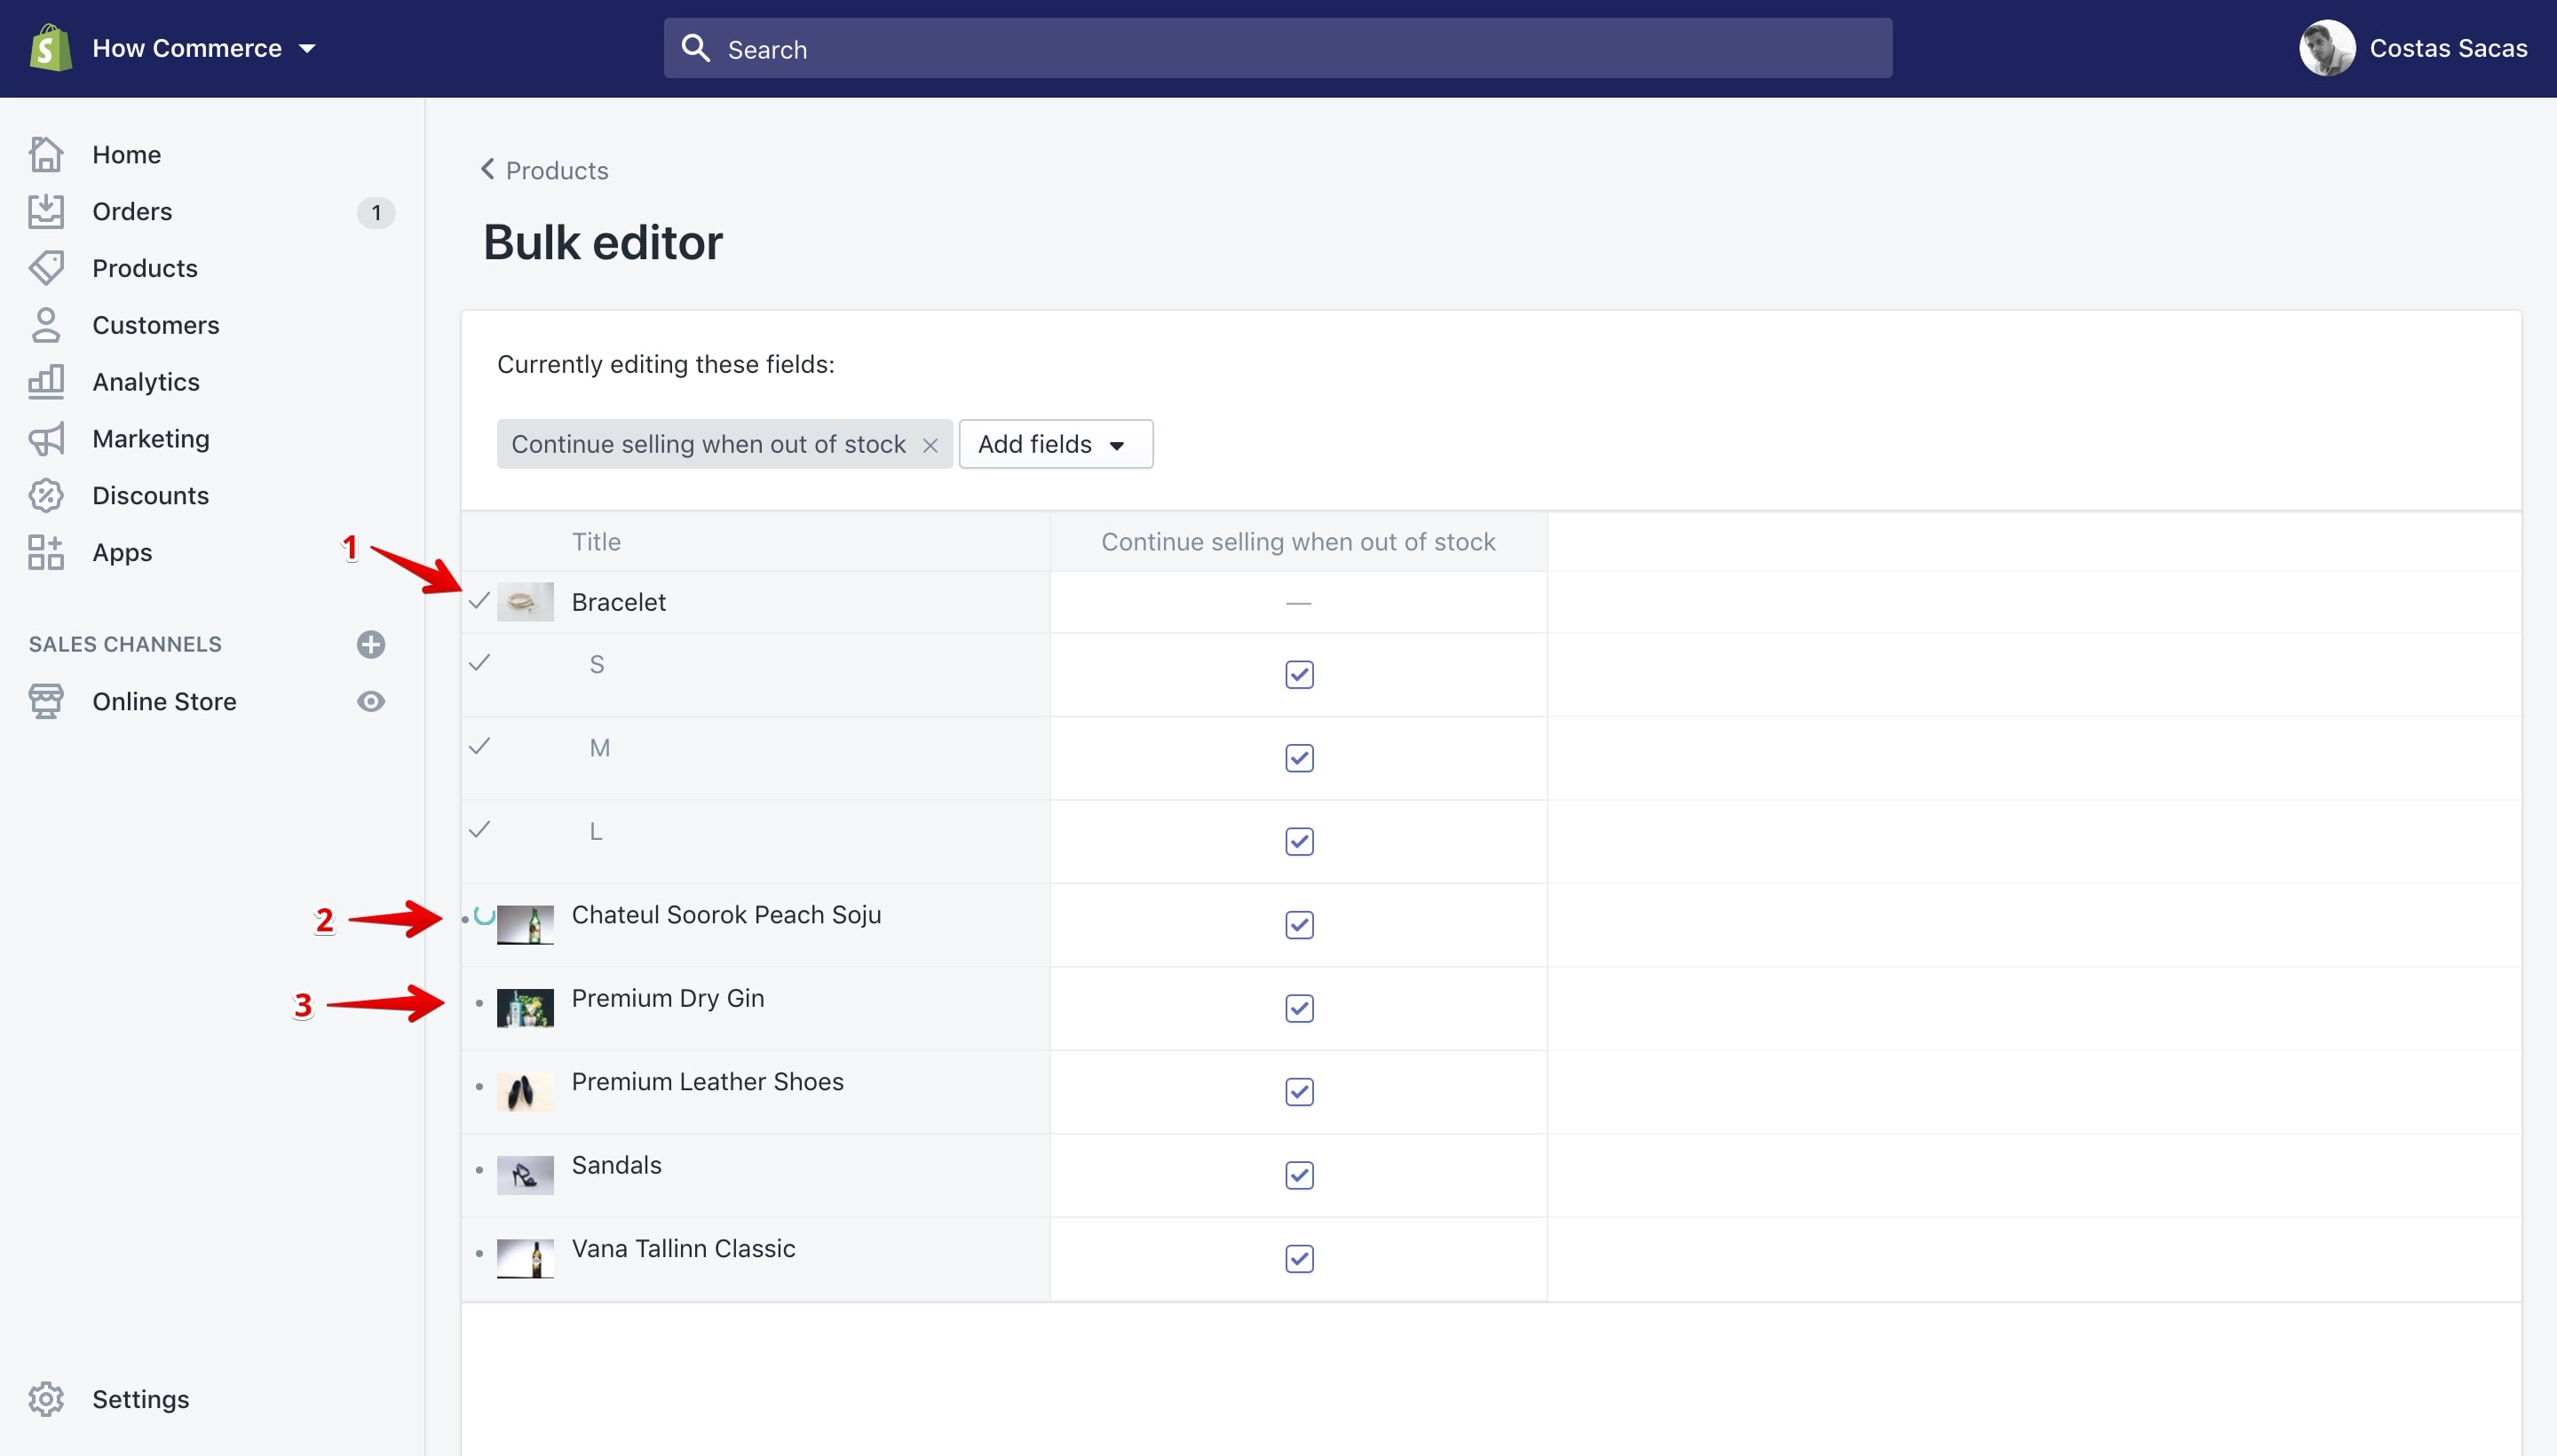Open the Add fields dropdown
The image size is (2557, 1456).
(1056, 444)
